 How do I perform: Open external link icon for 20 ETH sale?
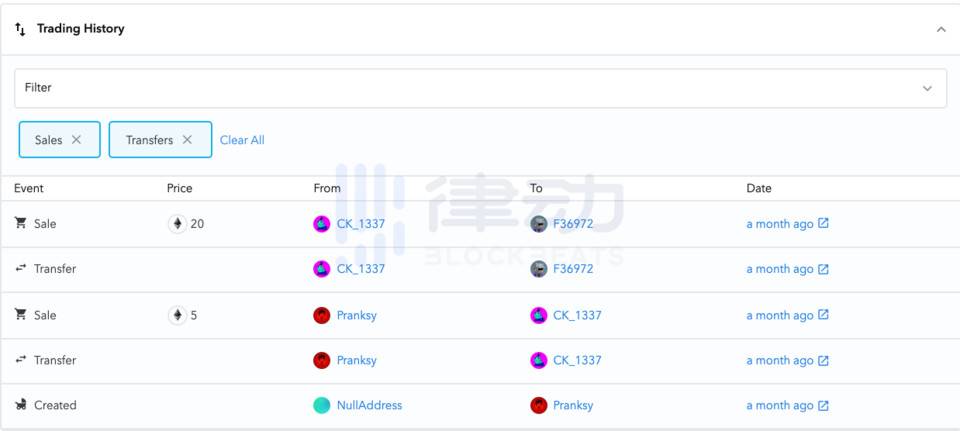click(x=823, y=224)
